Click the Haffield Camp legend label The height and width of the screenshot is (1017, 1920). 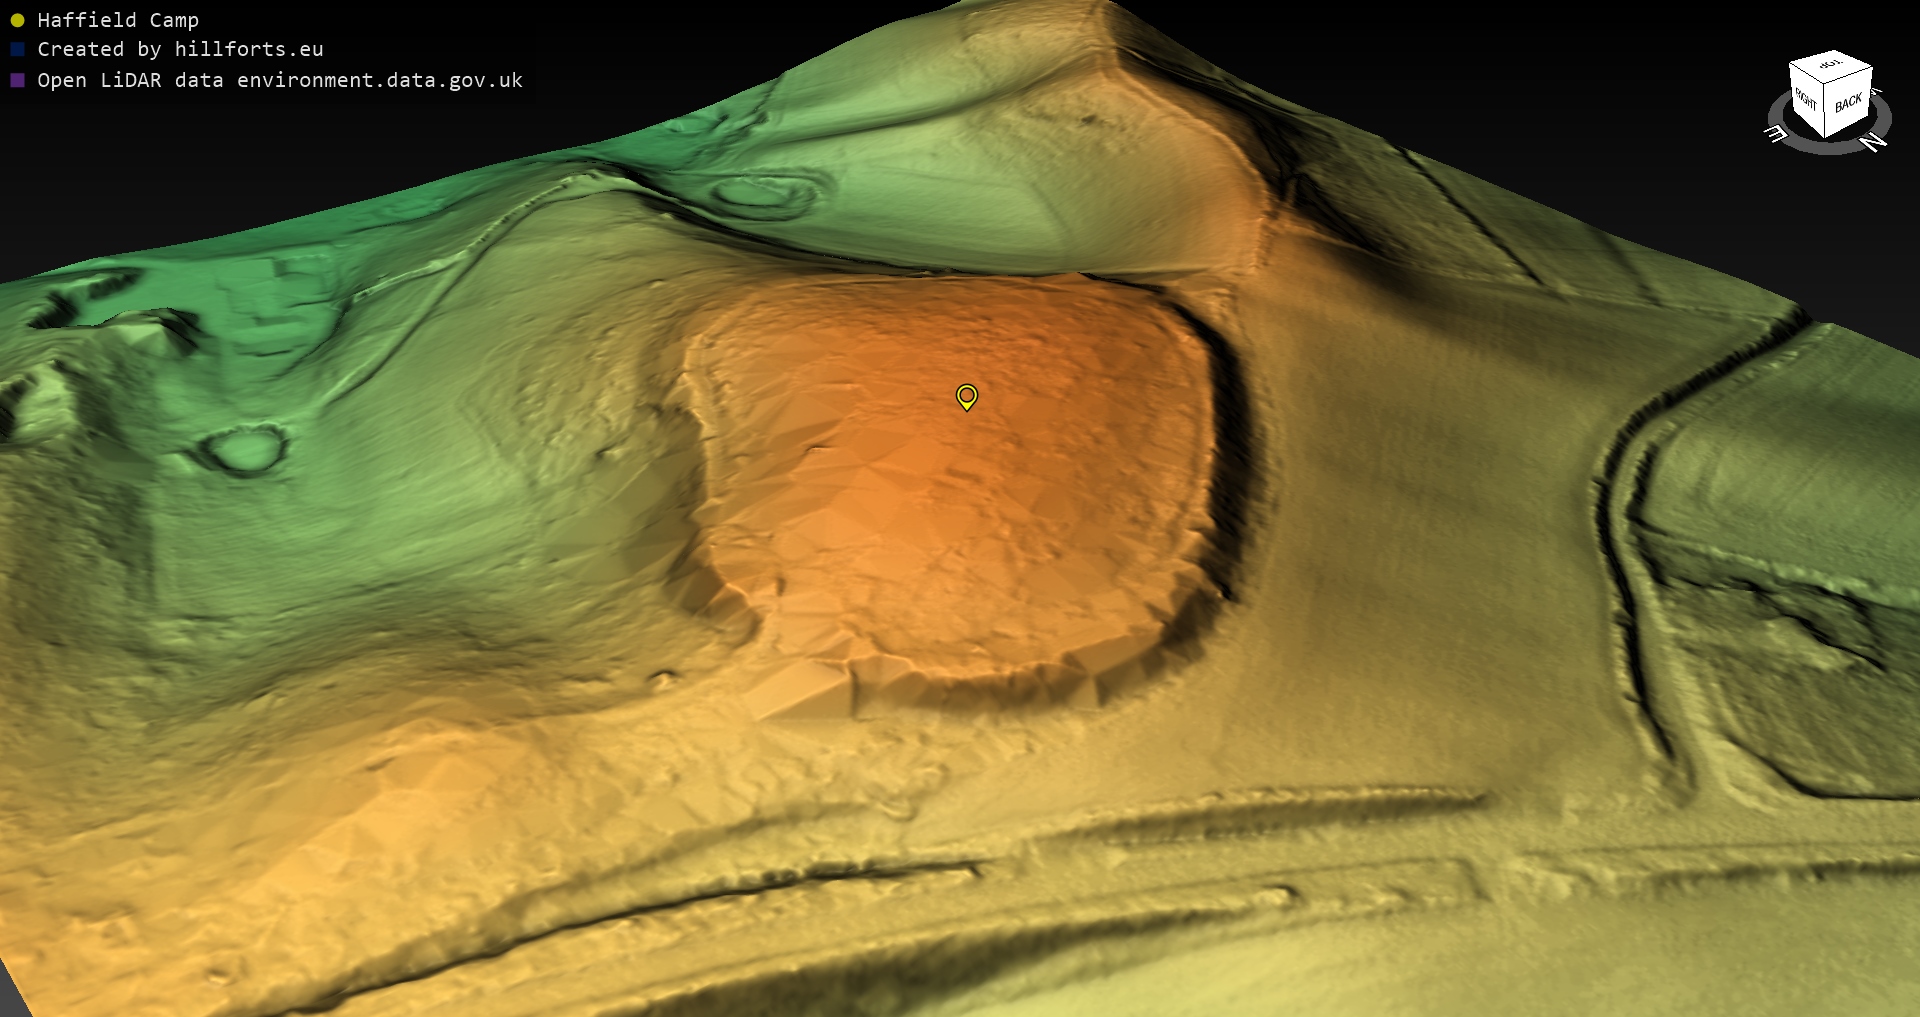click(x=118, y=20)
